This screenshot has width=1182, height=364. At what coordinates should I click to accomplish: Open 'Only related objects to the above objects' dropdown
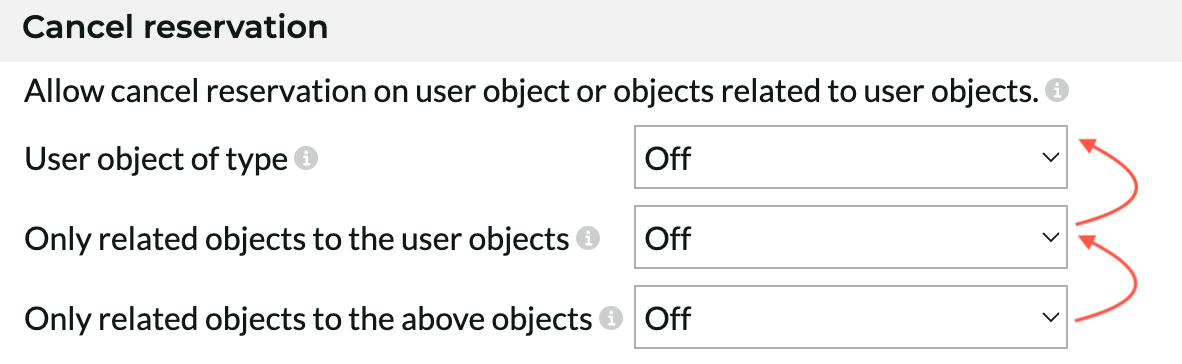point(851,317)
